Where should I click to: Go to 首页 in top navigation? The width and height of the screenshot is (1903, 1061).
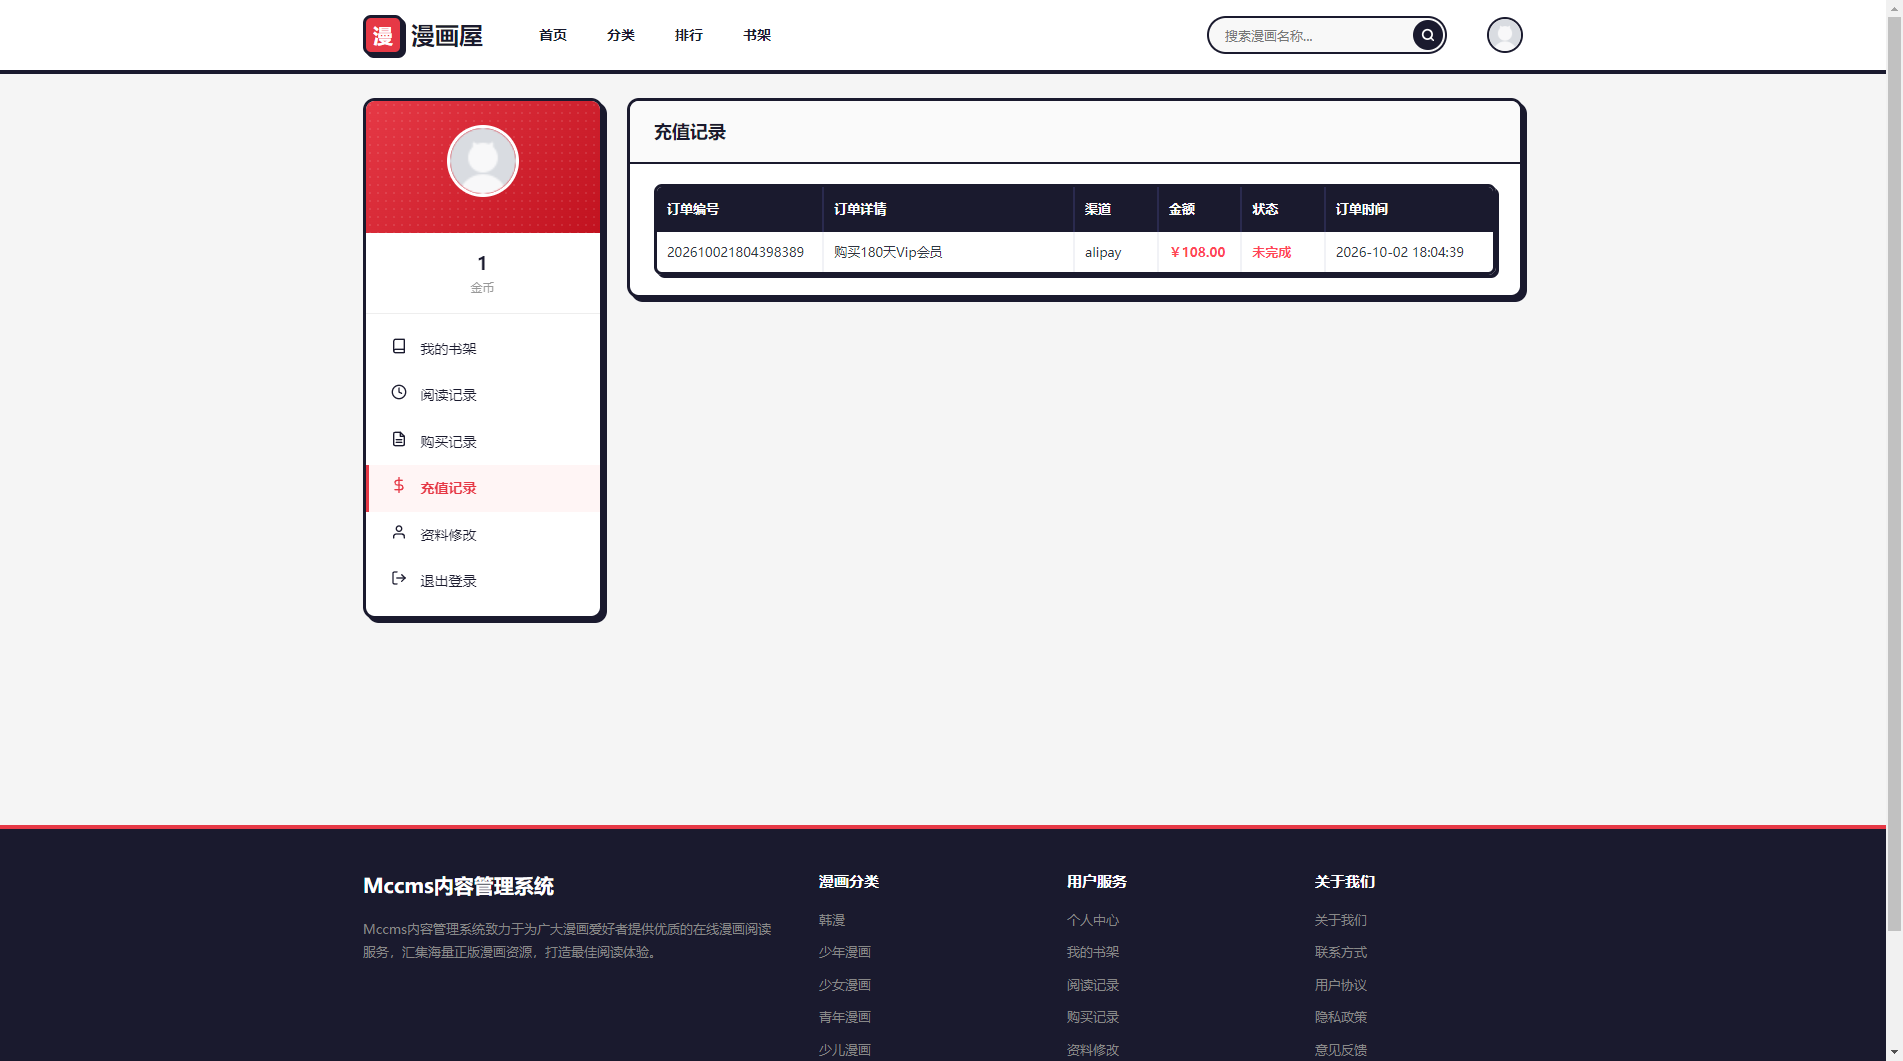[553, 35]
